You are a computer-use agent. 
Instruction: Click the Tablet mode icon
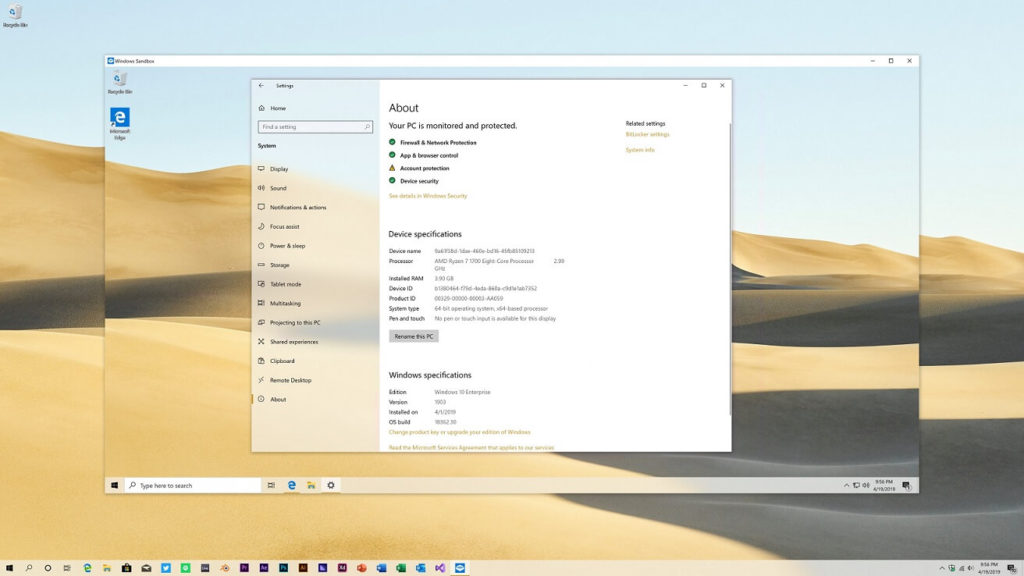click(262, 284)
